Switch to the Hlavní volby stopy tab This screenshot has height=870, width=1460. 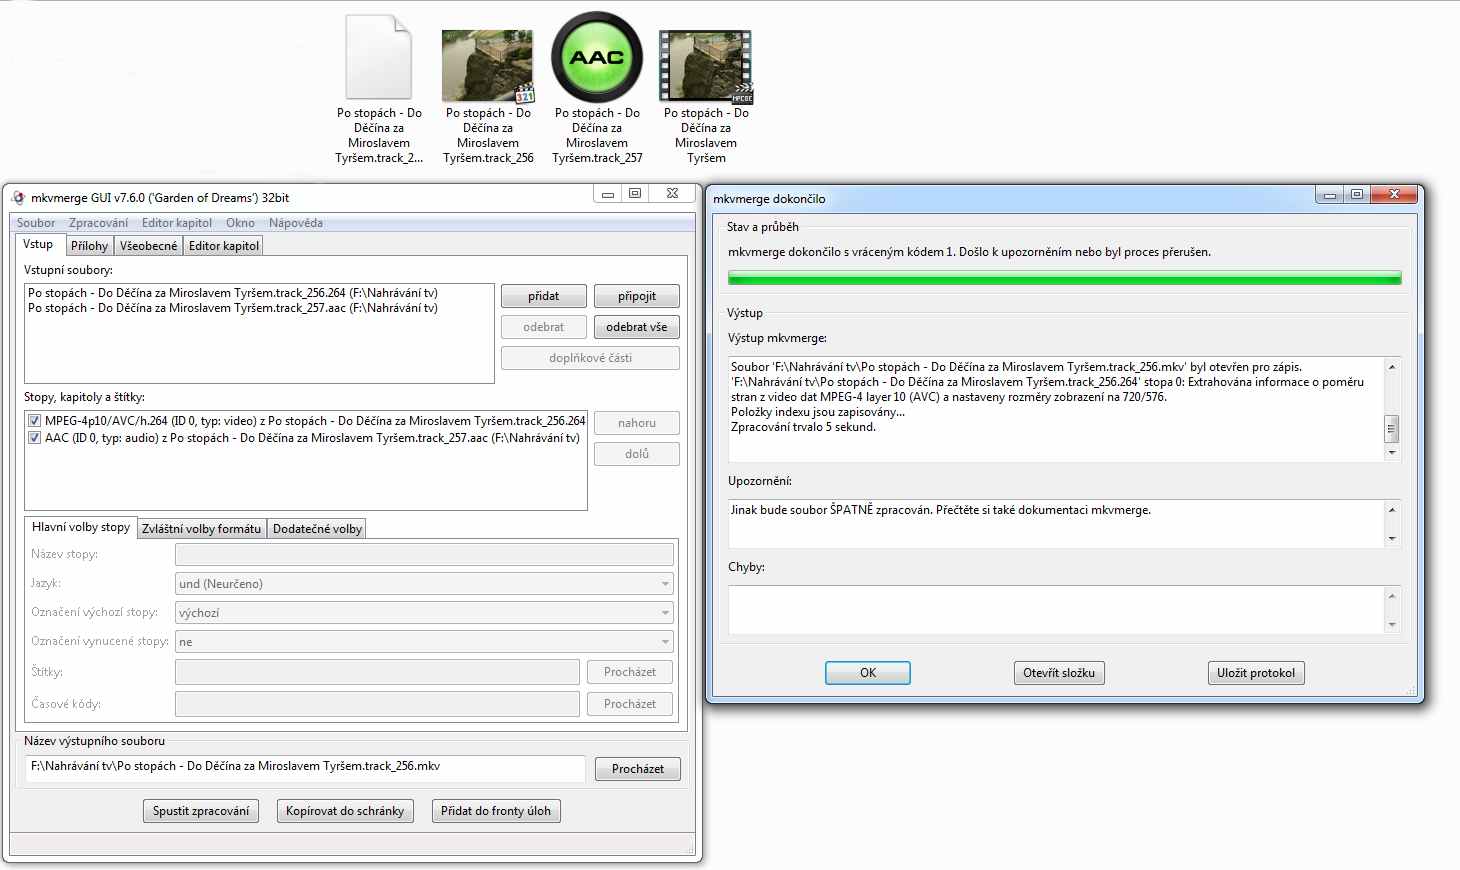click(81, 527)
